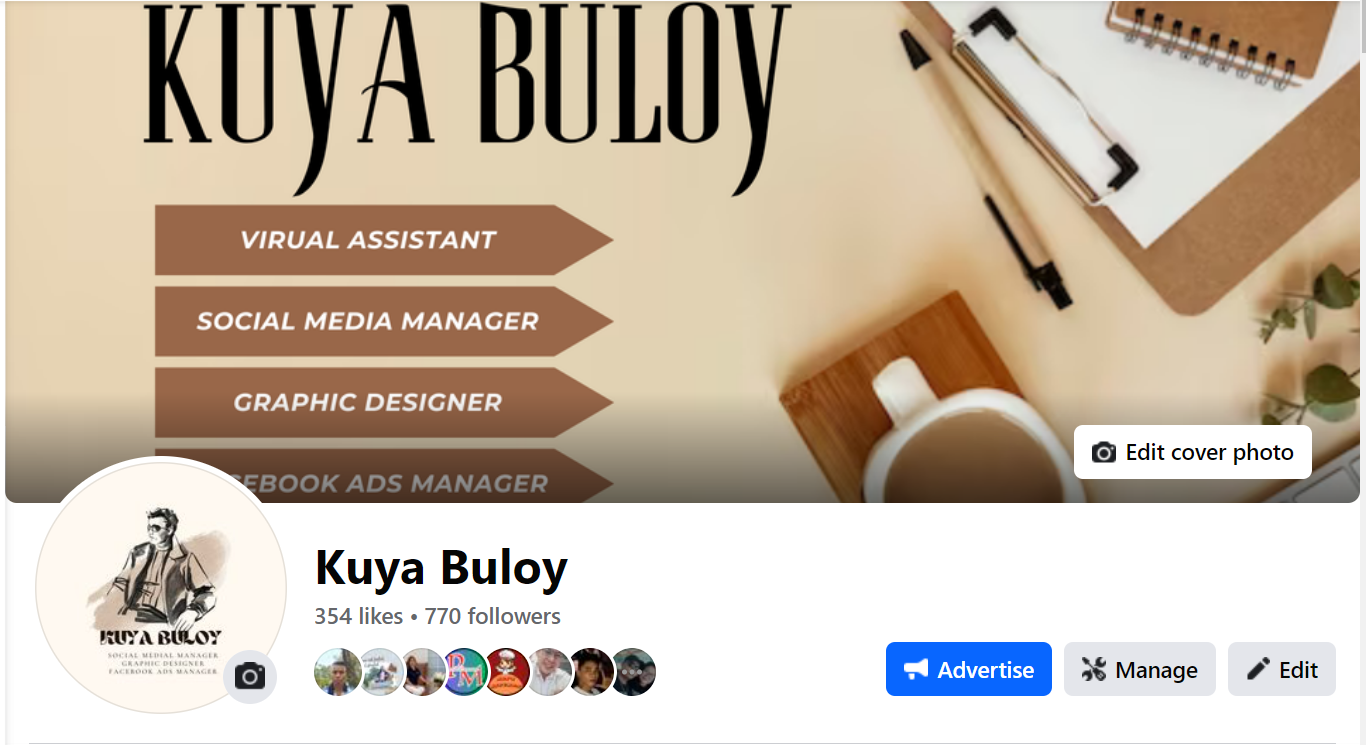Open the chef cartoon follower avatar
Screen dimensions: 1366x745
[507, 672]
